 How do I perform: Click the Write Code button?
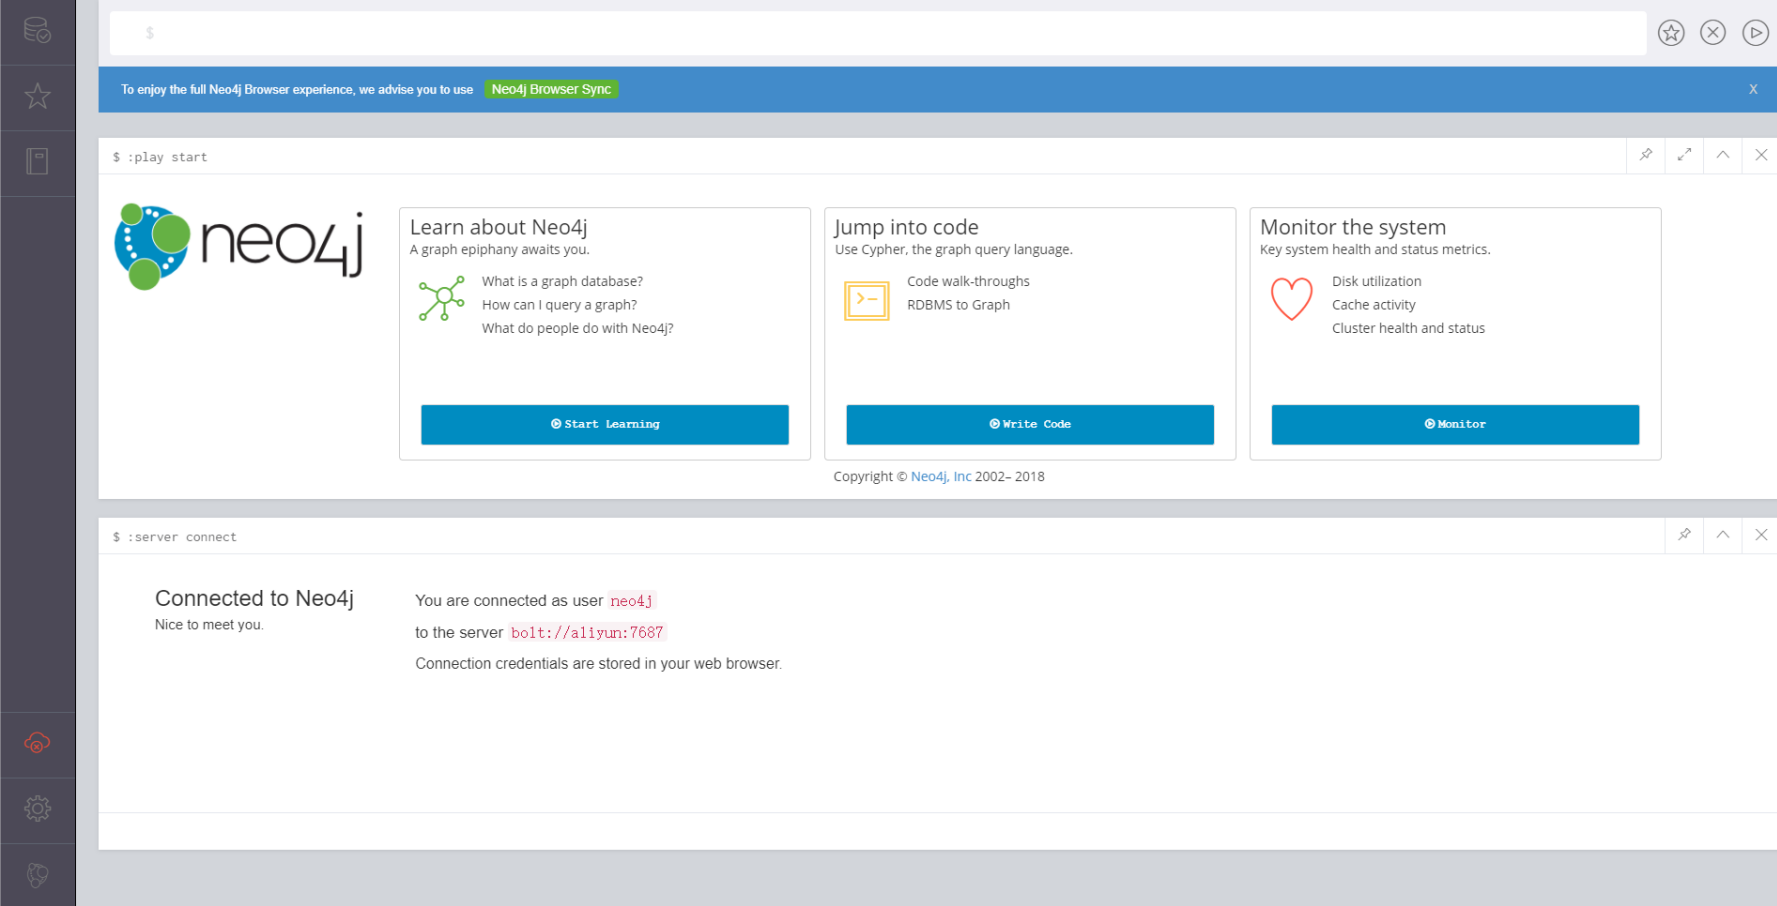tap(1029, 424)
